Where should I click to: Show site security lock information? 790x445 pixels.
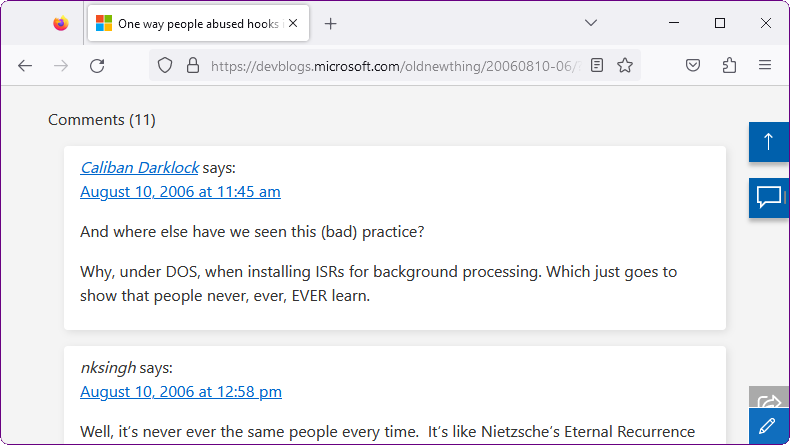pos(193,66)
